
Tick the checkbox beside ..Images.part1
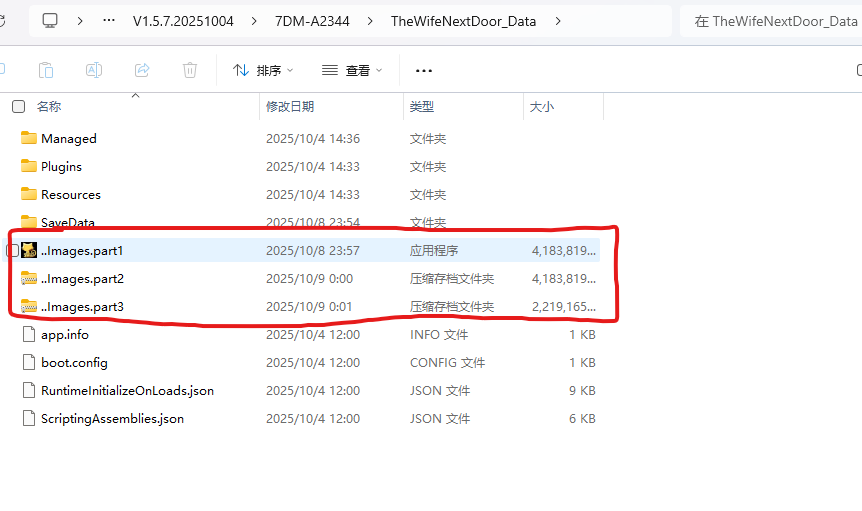click(x=12, y=251)
